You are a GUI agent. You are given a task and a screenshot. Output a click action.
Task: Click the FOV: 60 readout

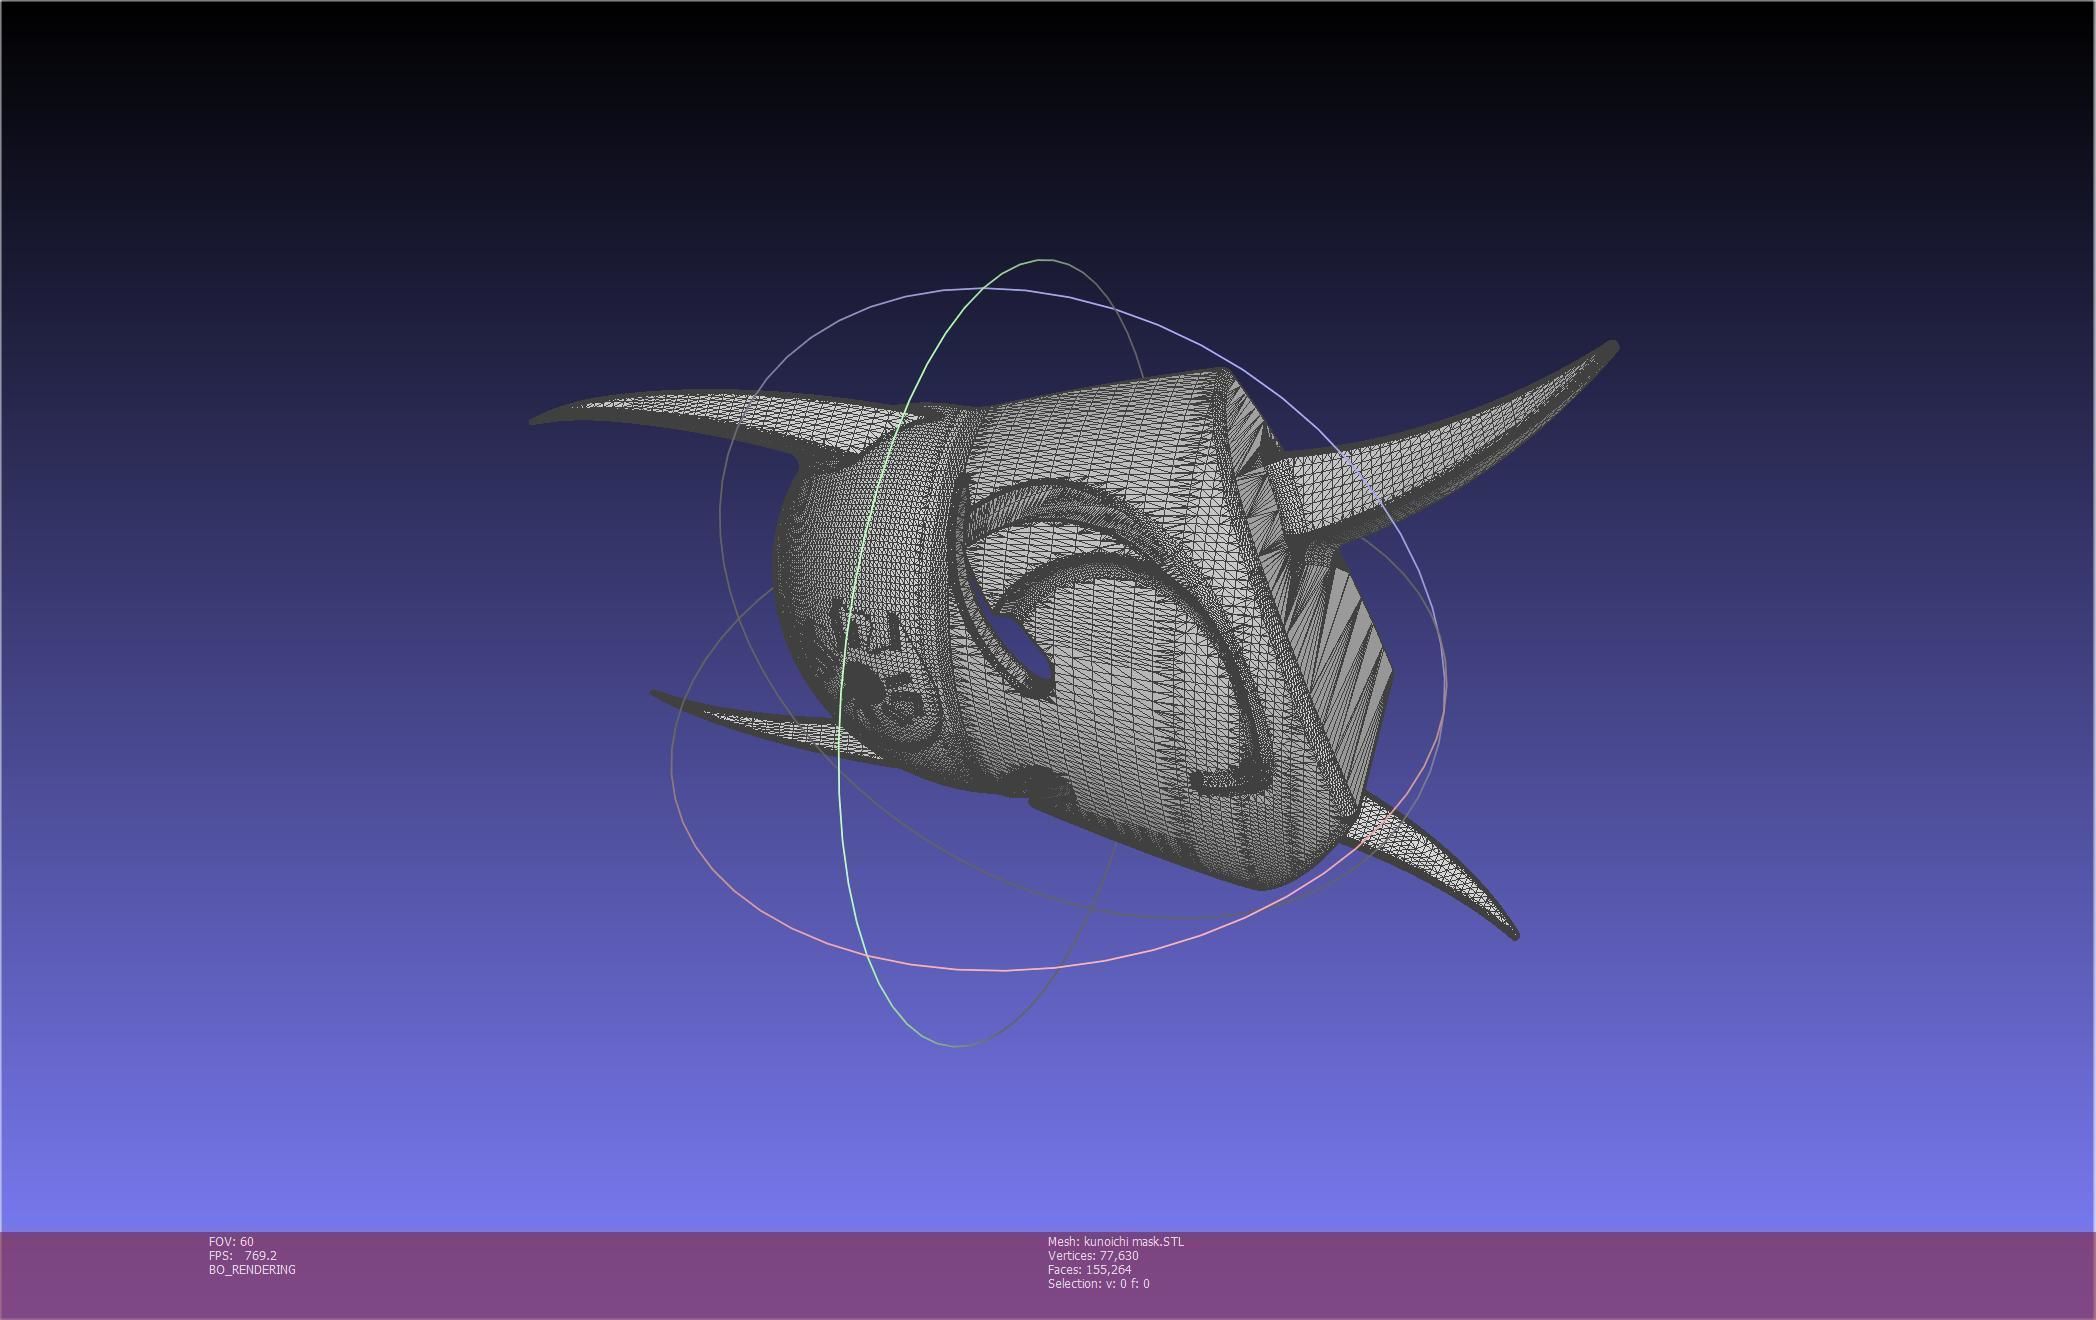pyautogui.click(x=231, y=1242)
